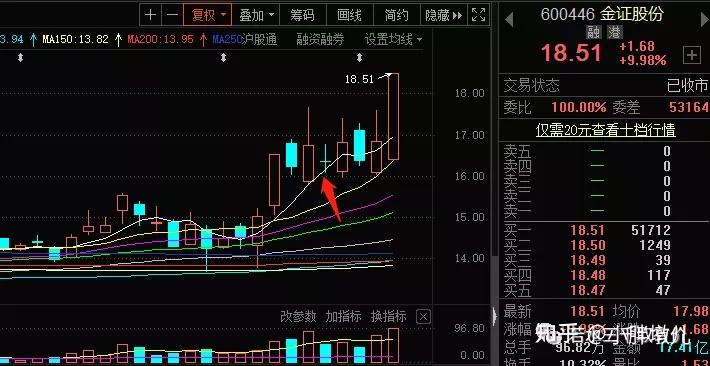Click volume axis value 96.80
Screen dimensions: 710x366
[470, 328]
